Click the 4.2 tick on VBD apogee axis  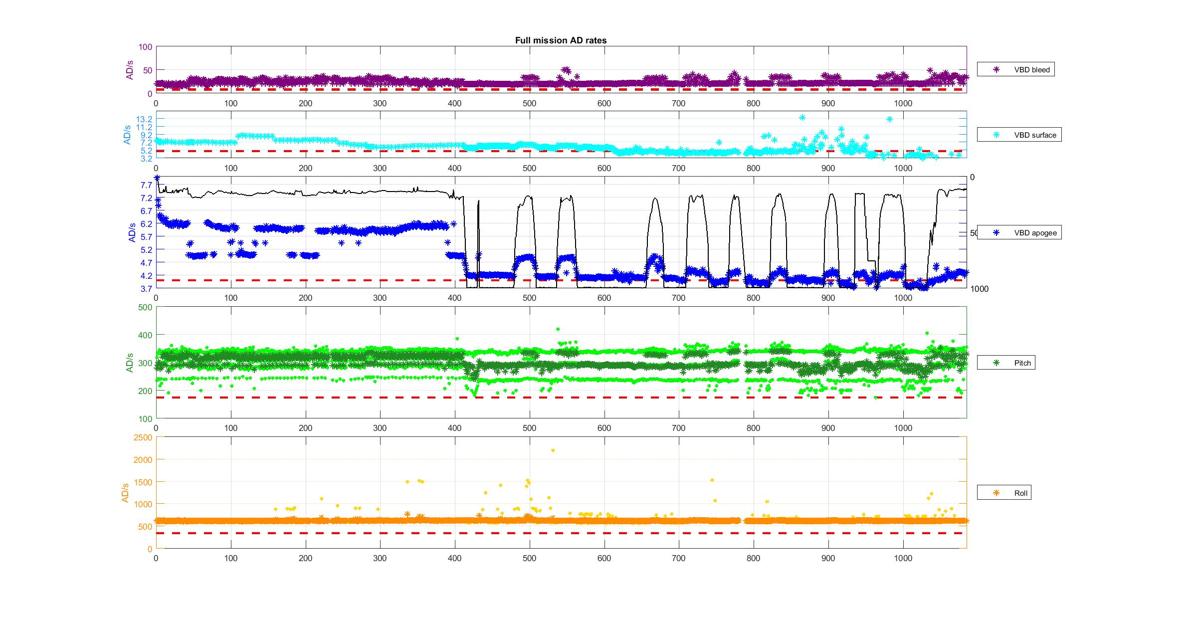tap(146, 275)
